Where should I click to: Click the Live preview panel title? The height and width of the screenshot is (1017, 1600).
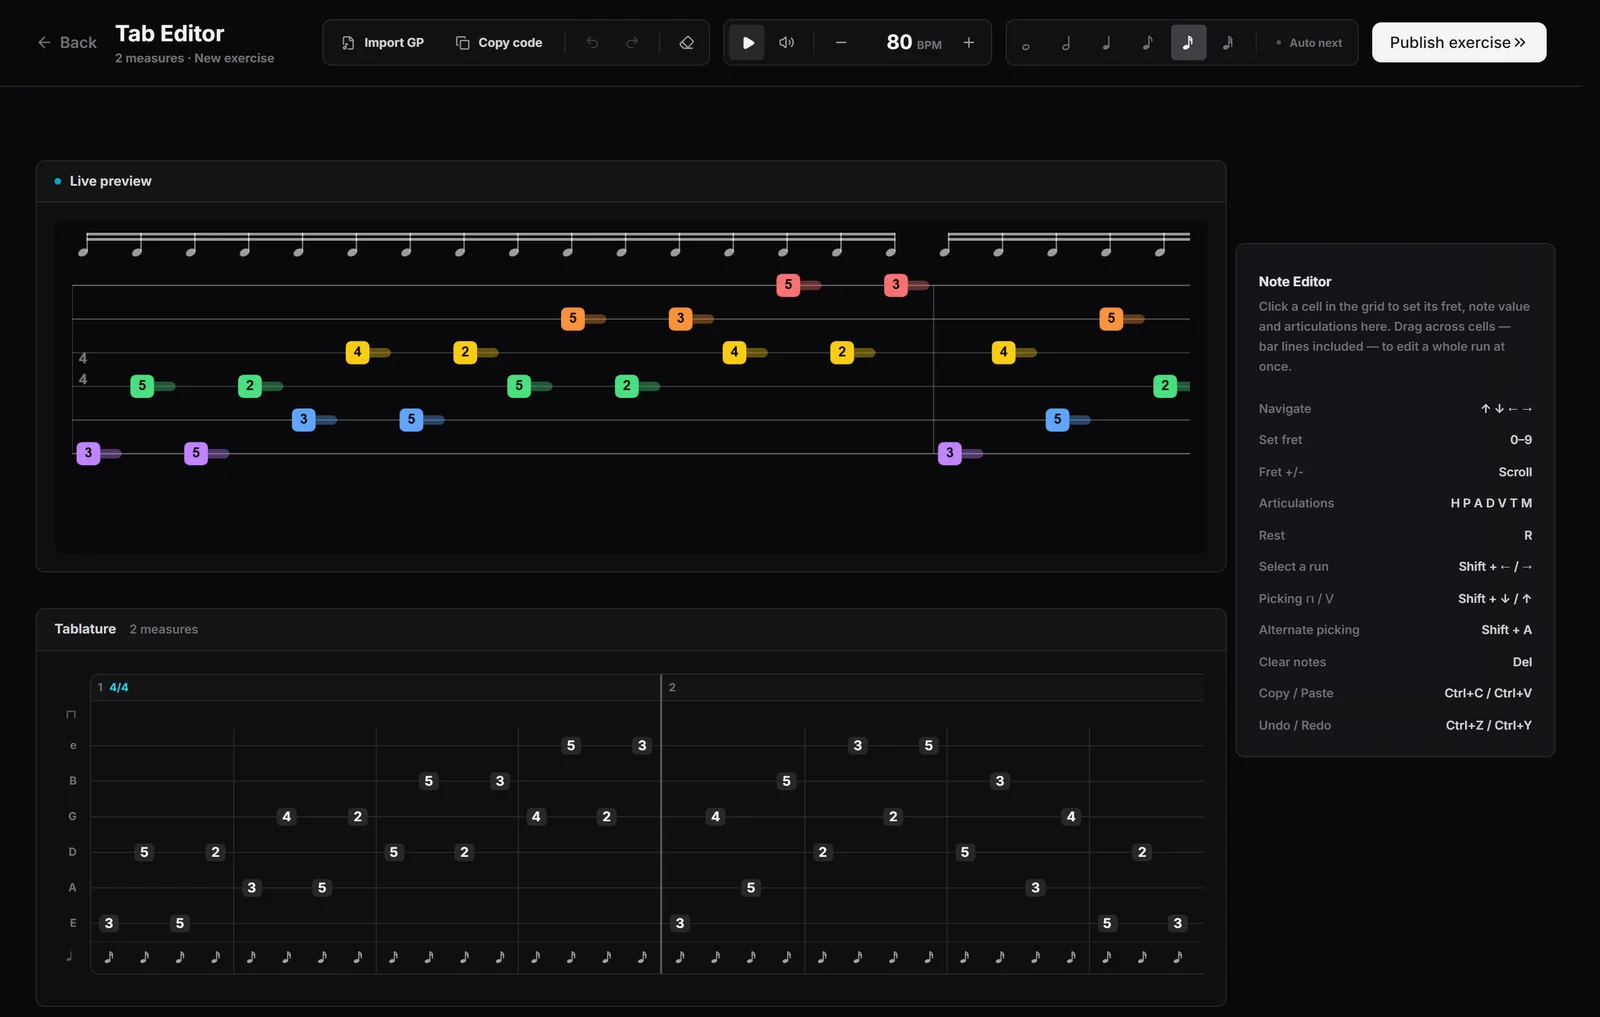pos(110,181)
